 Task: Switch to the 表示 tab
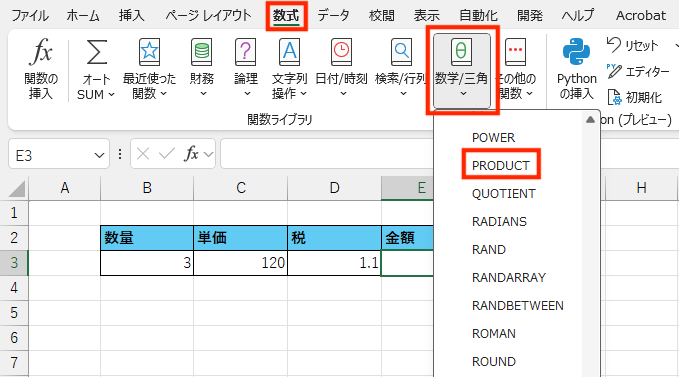(x=427, y=16)
